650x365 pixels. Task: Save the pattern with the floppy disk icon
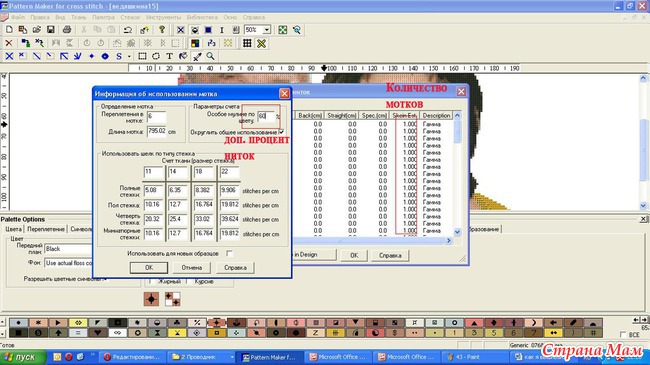click(51, 30)
